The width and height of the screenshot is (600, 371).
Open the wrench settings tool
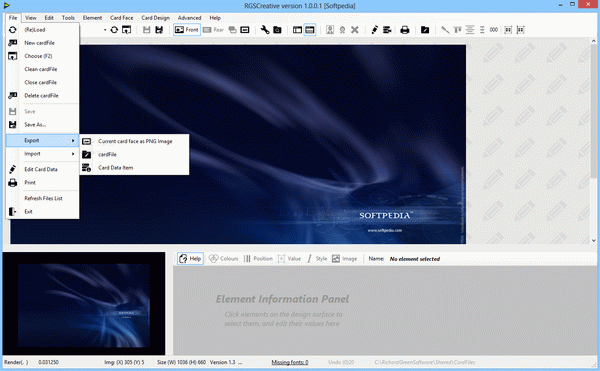click(265, 29)
